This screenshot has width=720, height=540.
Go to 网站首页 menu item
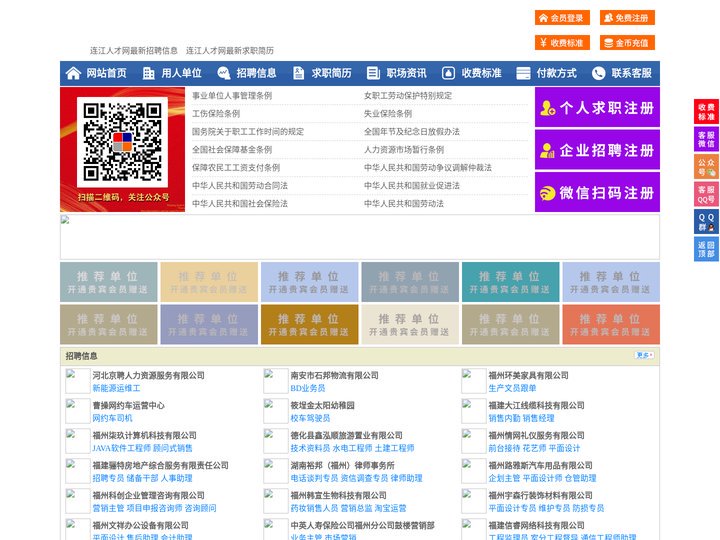(x=106, y=73)
